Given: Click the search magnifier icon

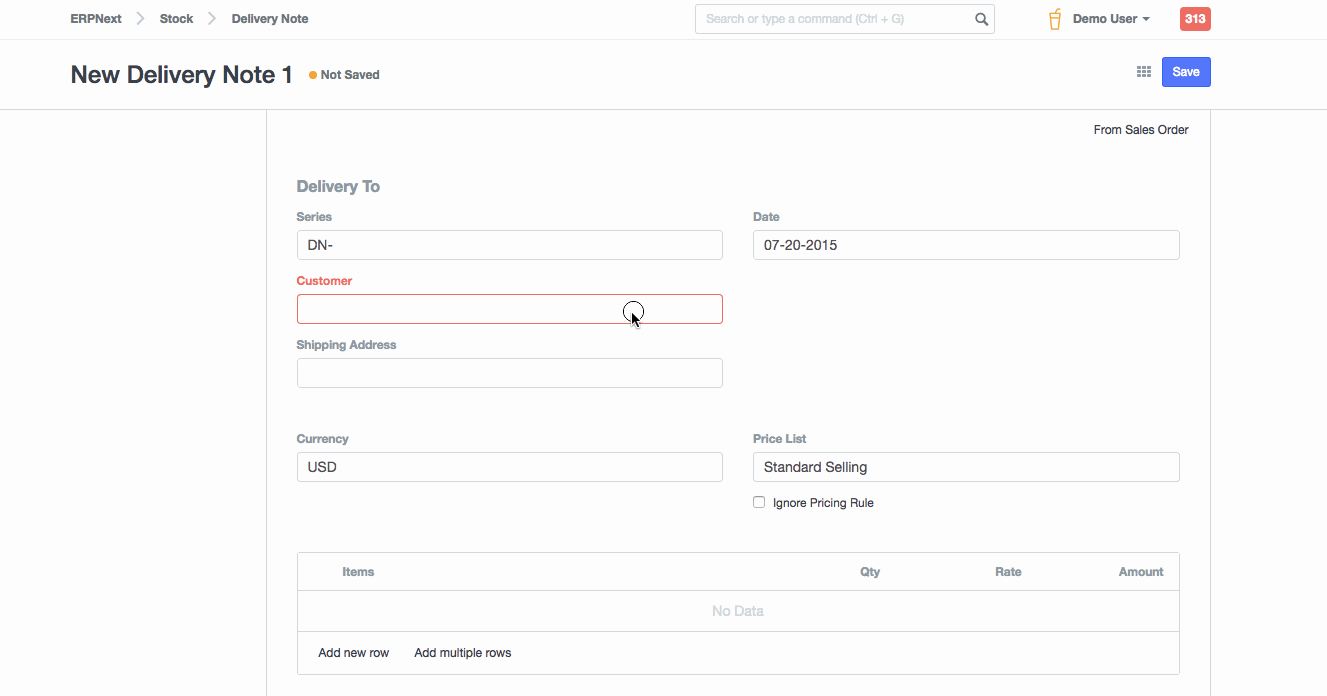Looking at the screenshot, I should click(981, 19).
